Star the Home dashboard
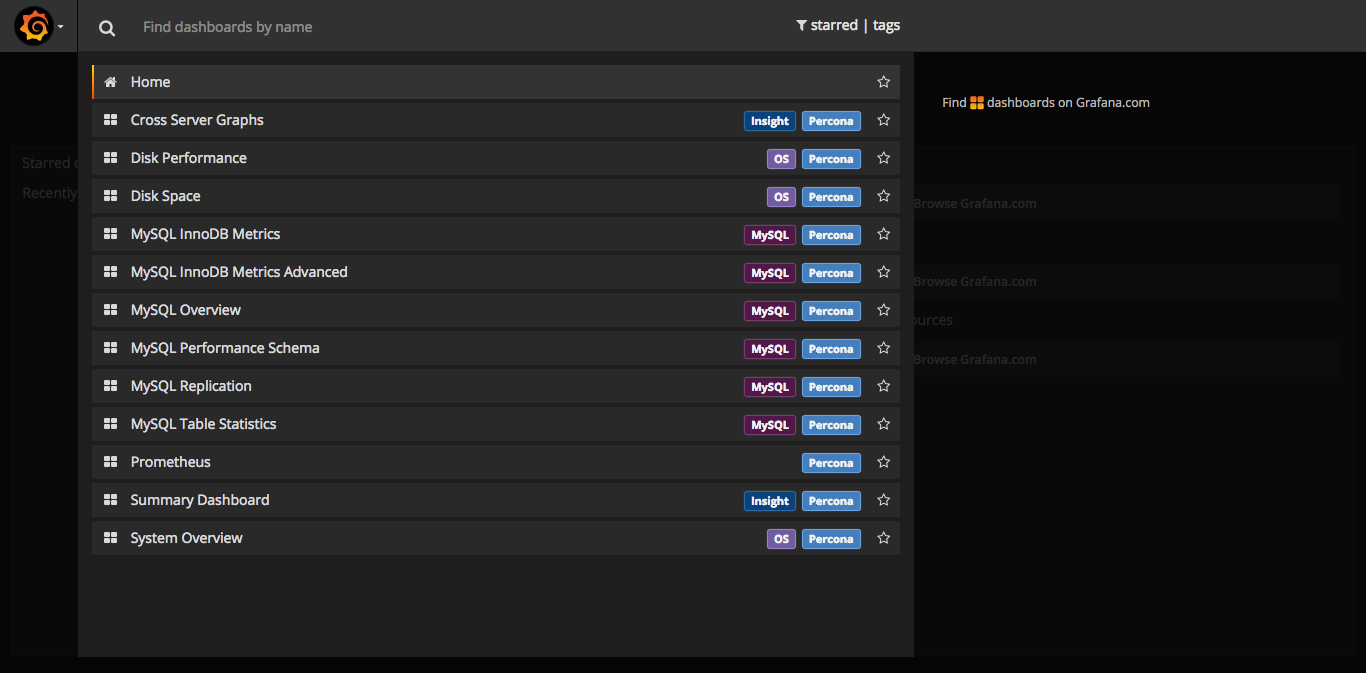Image resolution: width=1366 pixels, height=673 pixels. point(883,81)
